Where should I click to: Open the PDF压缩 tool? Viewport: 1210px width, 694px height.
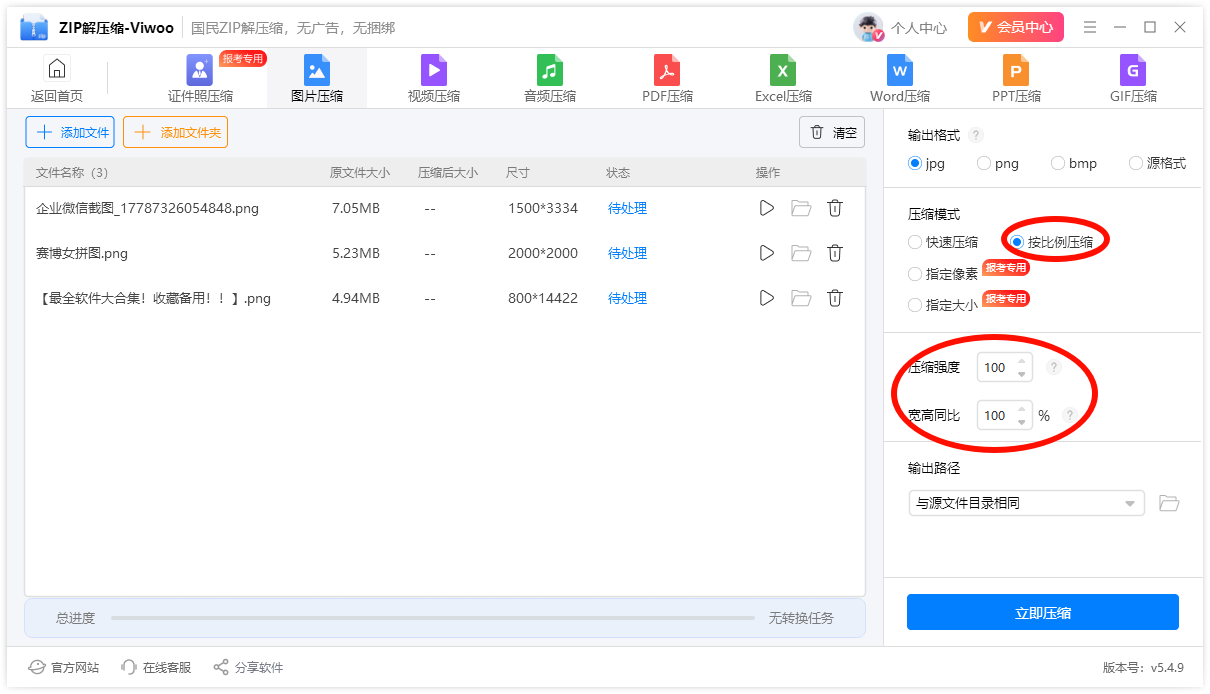click(x=667, y=79)
